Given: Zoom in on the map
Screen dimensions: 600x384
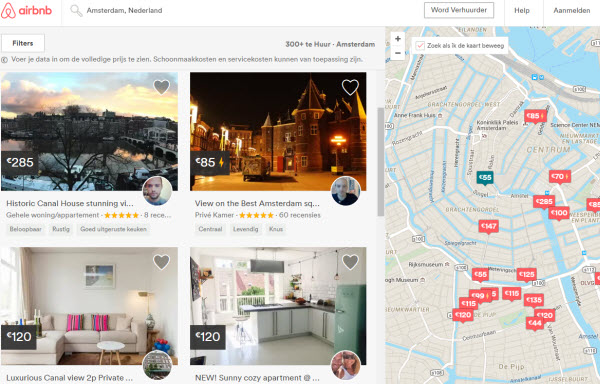Looking at the screenshot, I should 398,39.
